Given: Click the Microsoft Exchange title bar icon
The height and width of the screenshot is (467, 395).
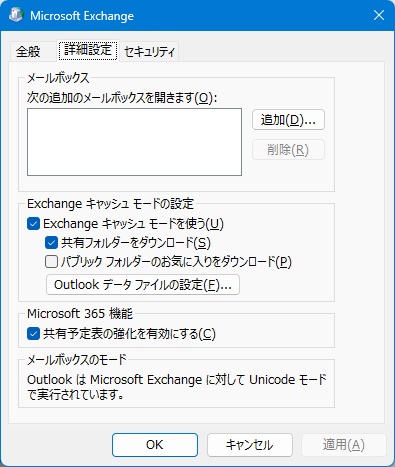Looking at the screenshot, I should point(16,15).
